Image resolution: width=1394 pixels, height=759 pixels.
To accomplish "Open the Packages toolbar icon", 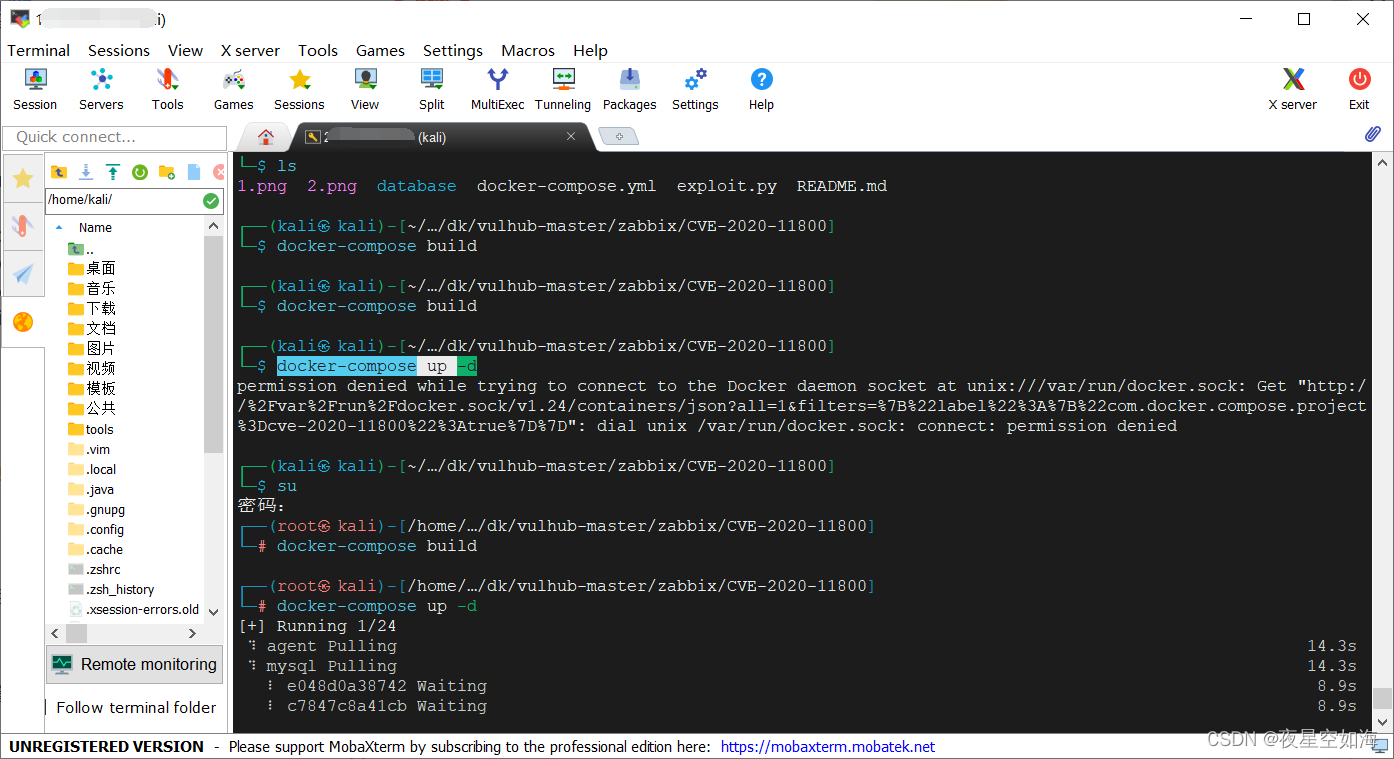I will click(629, 88).
